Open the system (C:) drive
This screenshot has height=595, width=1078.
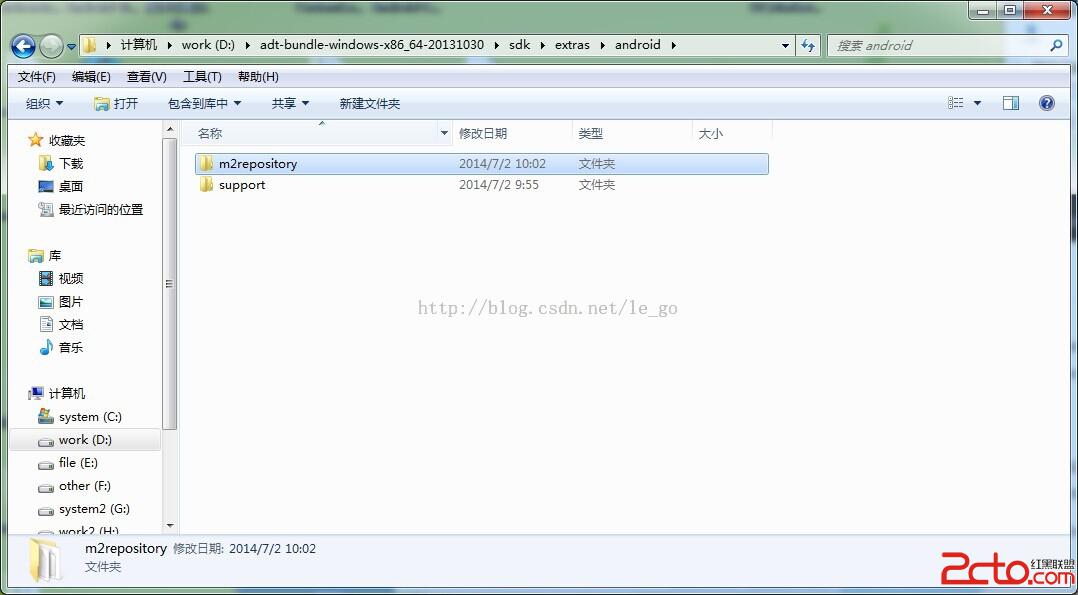(x=90, y=417)
